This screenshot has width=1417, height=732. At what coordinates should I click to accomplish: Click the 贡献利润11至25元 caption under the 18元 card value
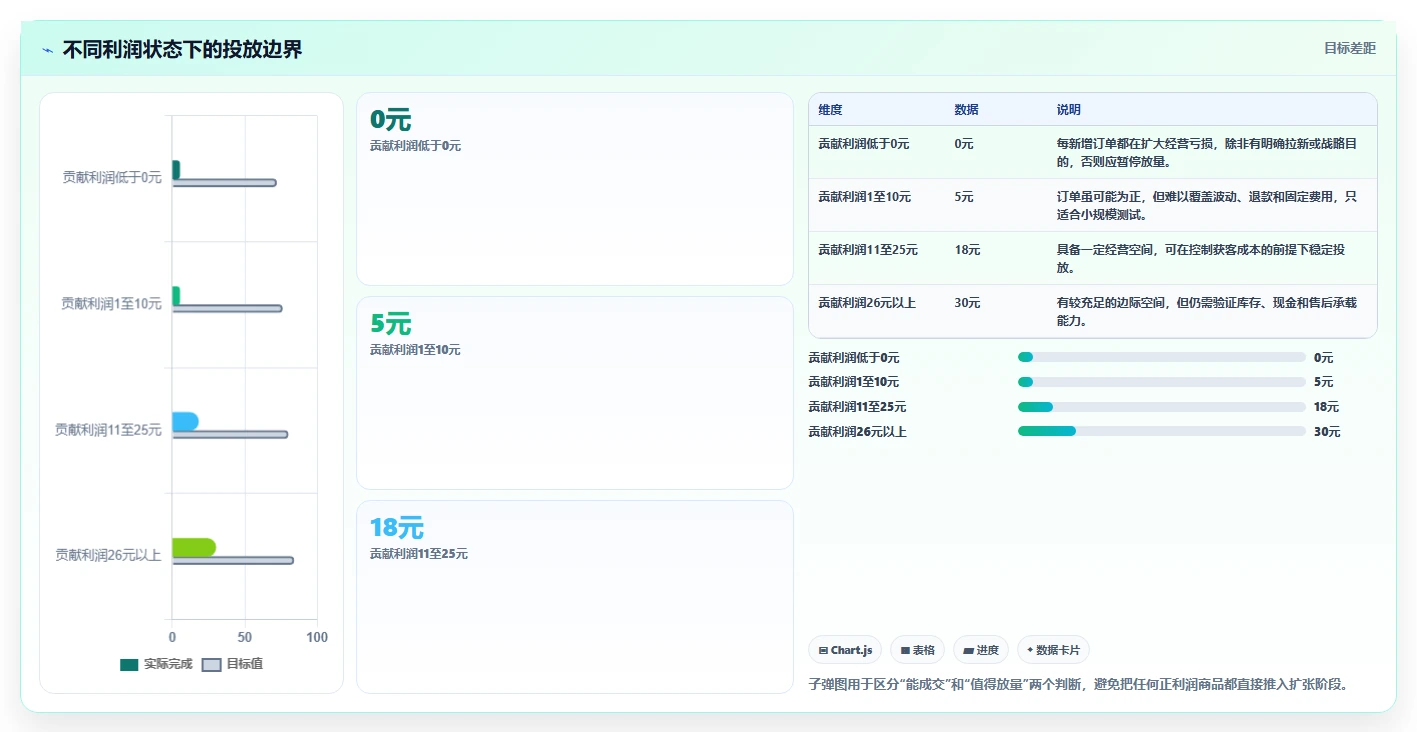[x=418, y=554]
